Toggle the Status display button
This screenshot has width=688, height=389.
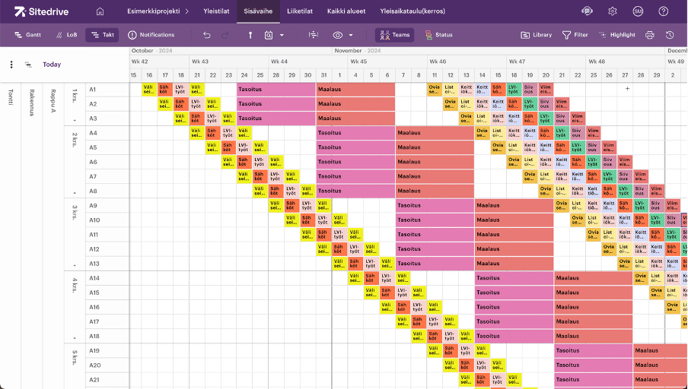[x=438, y=35]
